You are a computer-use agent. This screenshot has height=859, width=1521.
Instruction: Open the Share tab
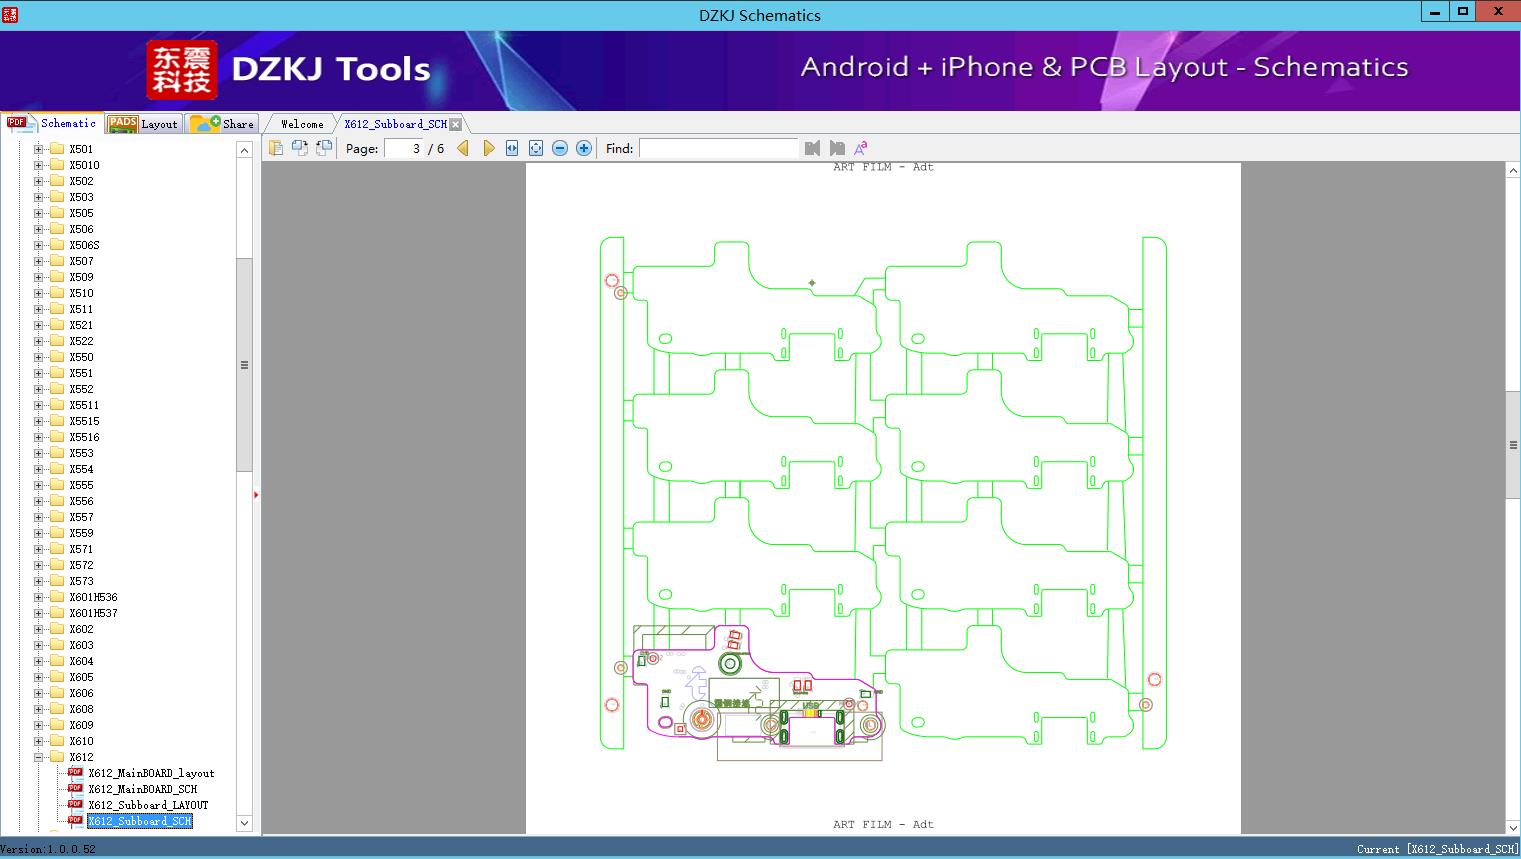(x=222, y=124)
